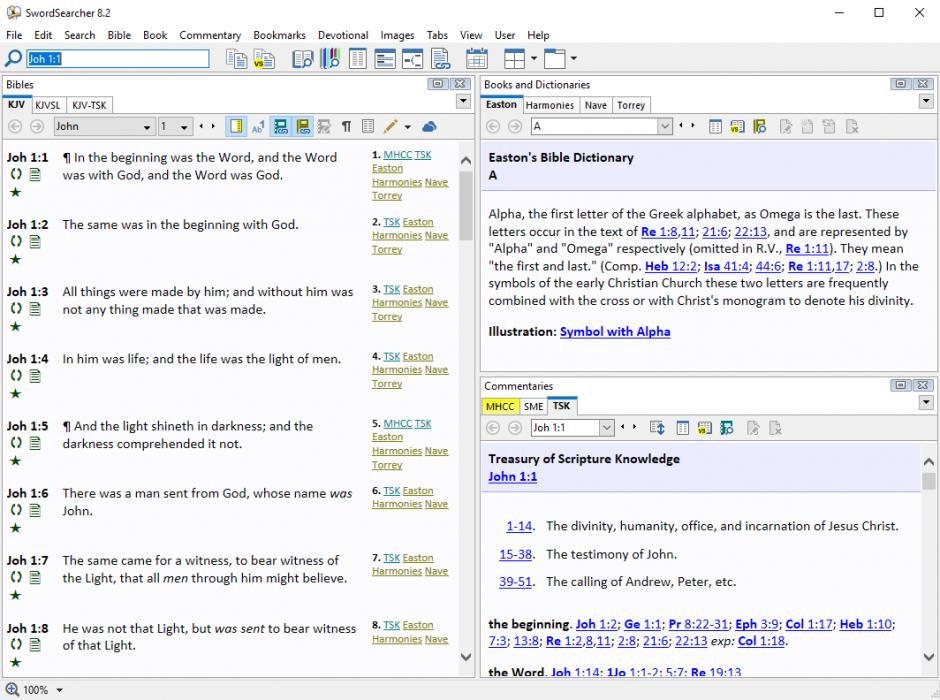The width and height of the screenshot is (940, 700).
Task: Expand the Commentaries panel tab list arrow
Action: tap(926, 403)
